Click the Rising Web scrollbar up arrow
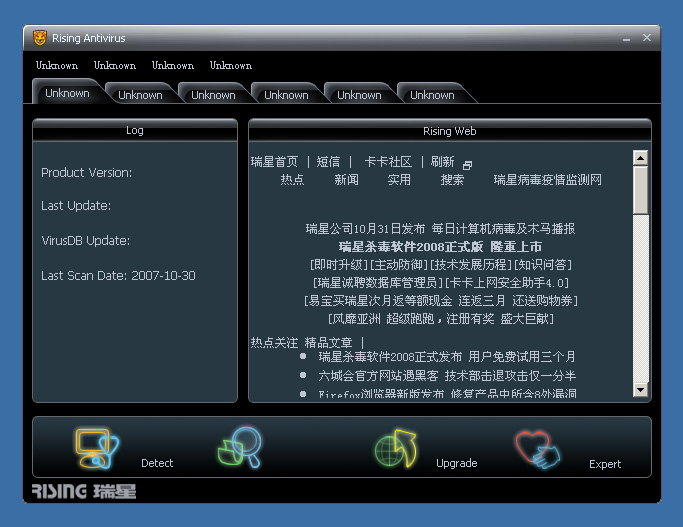 [x=640, y=158]
